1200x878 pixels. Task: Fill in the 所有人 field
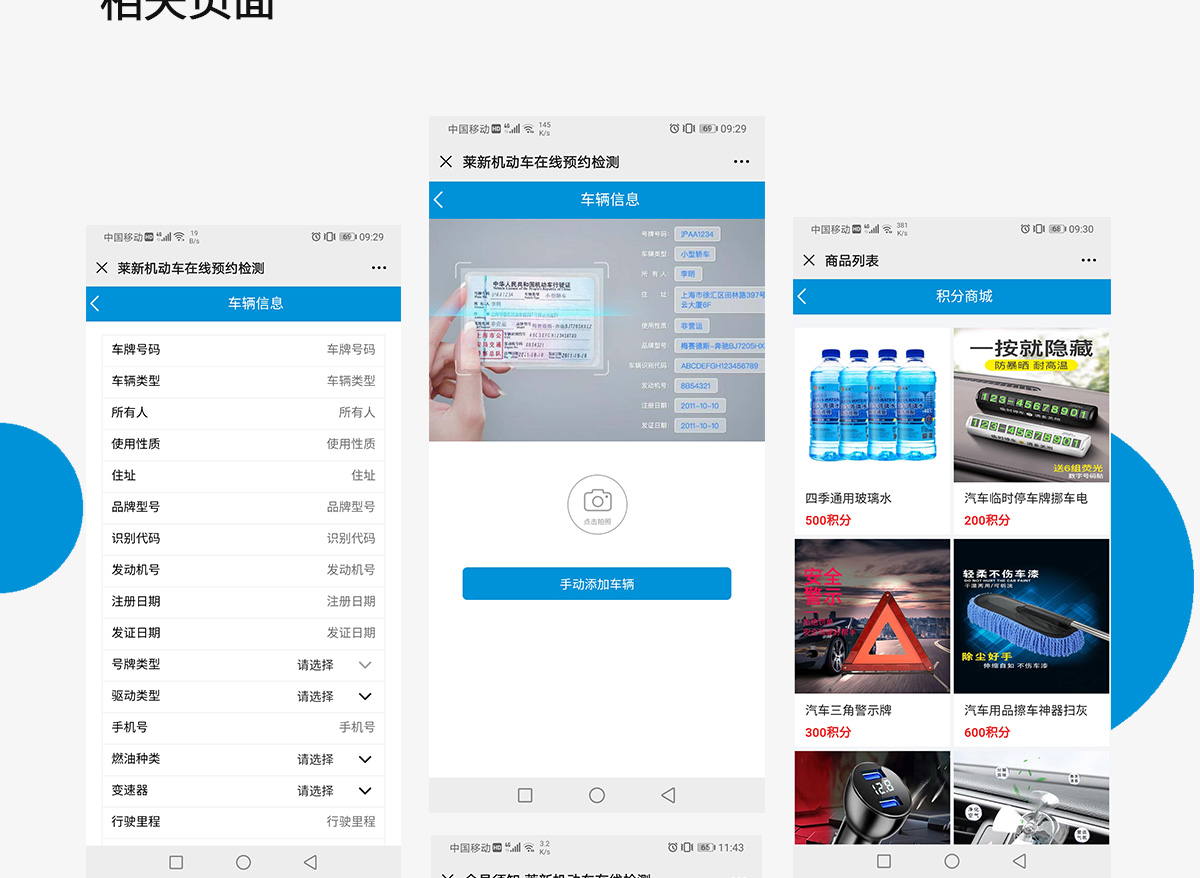pyautogui.click(x=243, y=412)
